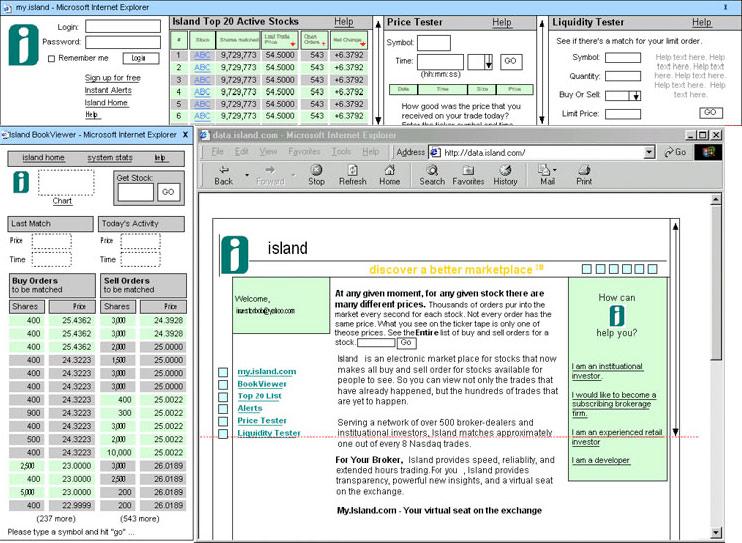Click the square icon beside my.island.com link

coord(223,372)
